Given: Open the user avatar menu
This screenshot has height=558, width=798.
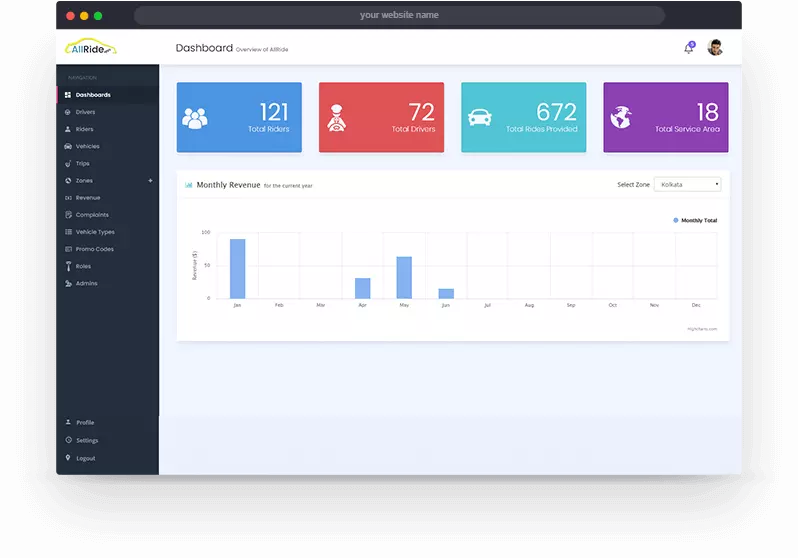Looking at the screenshot, I should (x=715, y=47).
